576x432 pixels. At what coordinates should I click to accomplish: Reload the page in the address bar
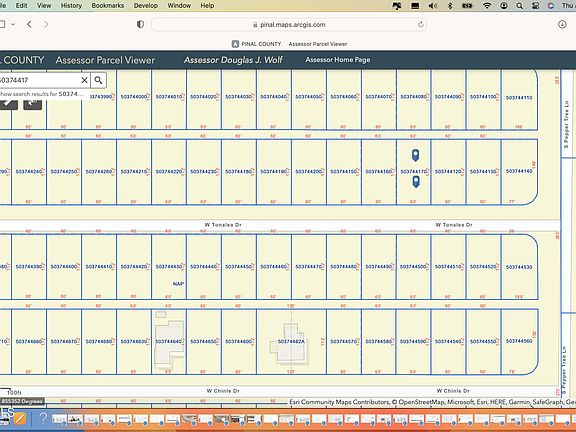point(421,25)
